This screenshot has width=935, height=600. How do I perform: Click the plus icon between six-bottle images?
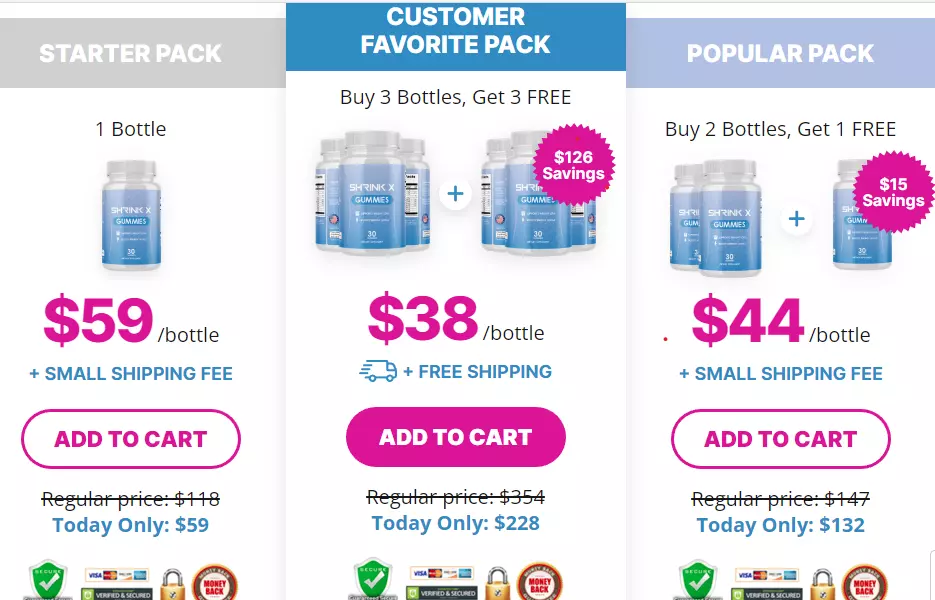[456, 194]
